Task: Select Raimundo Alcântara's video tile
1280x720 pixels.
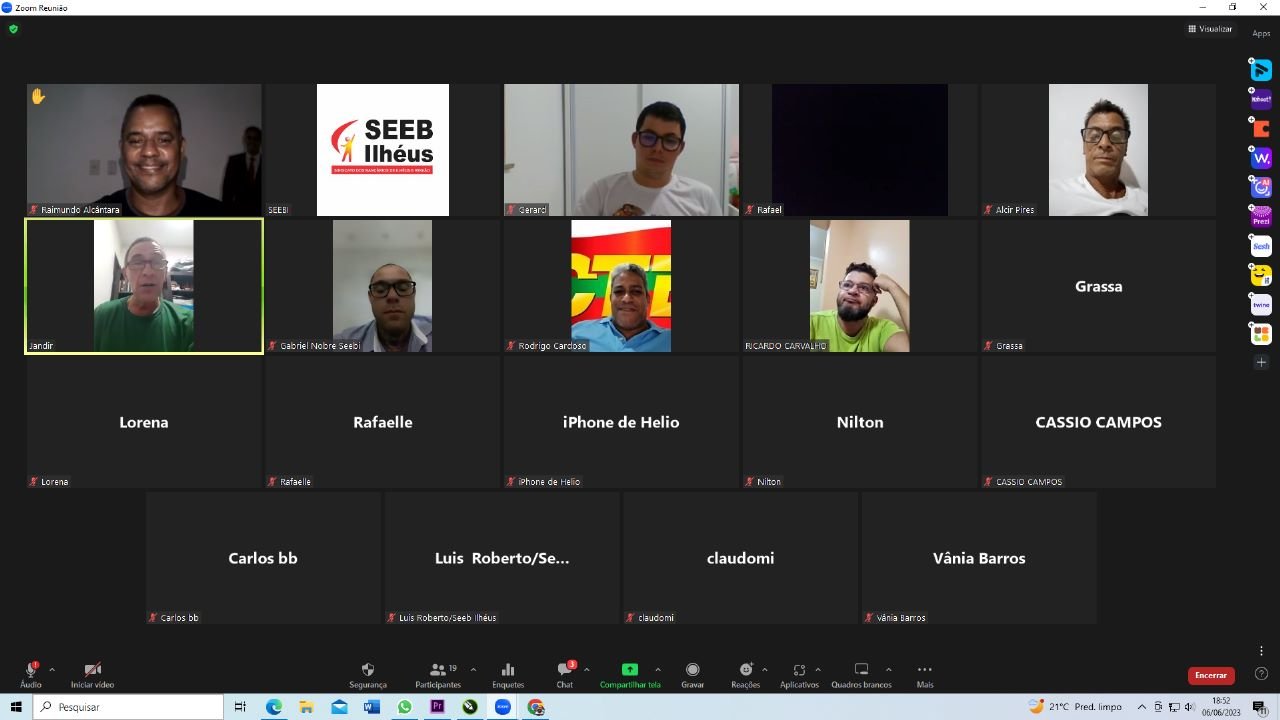Action: [144, 150]
